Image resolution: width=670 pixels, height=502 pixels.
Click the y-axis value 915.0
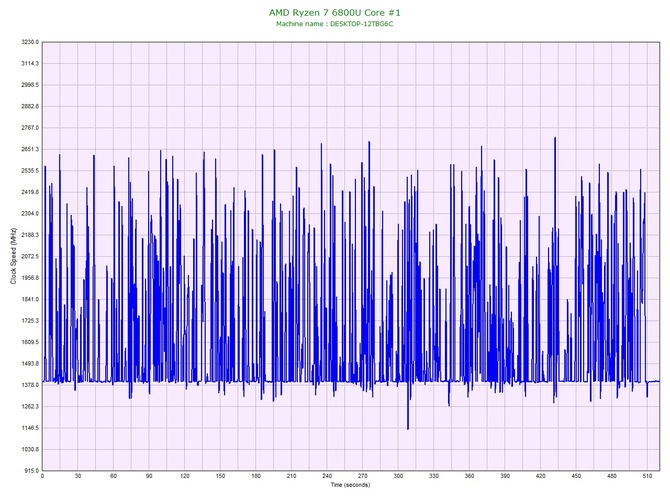click(31, 471)
